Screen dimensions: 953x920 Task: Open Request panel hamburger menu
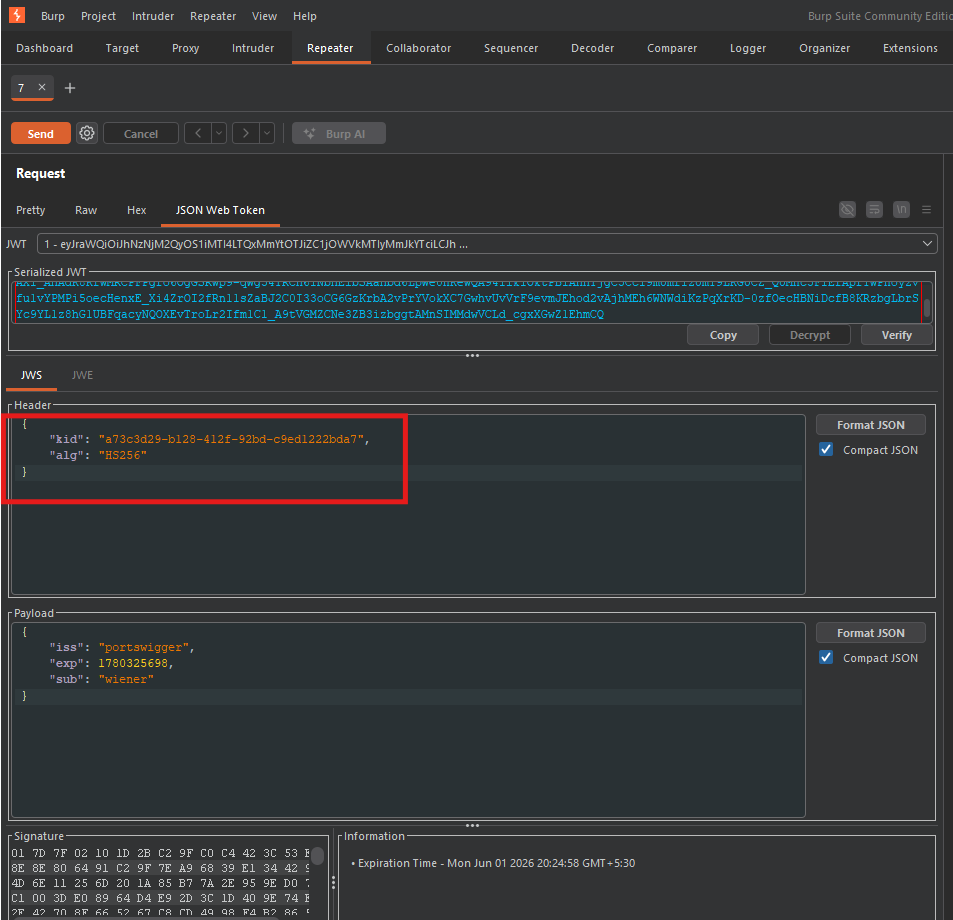point(926,210)
